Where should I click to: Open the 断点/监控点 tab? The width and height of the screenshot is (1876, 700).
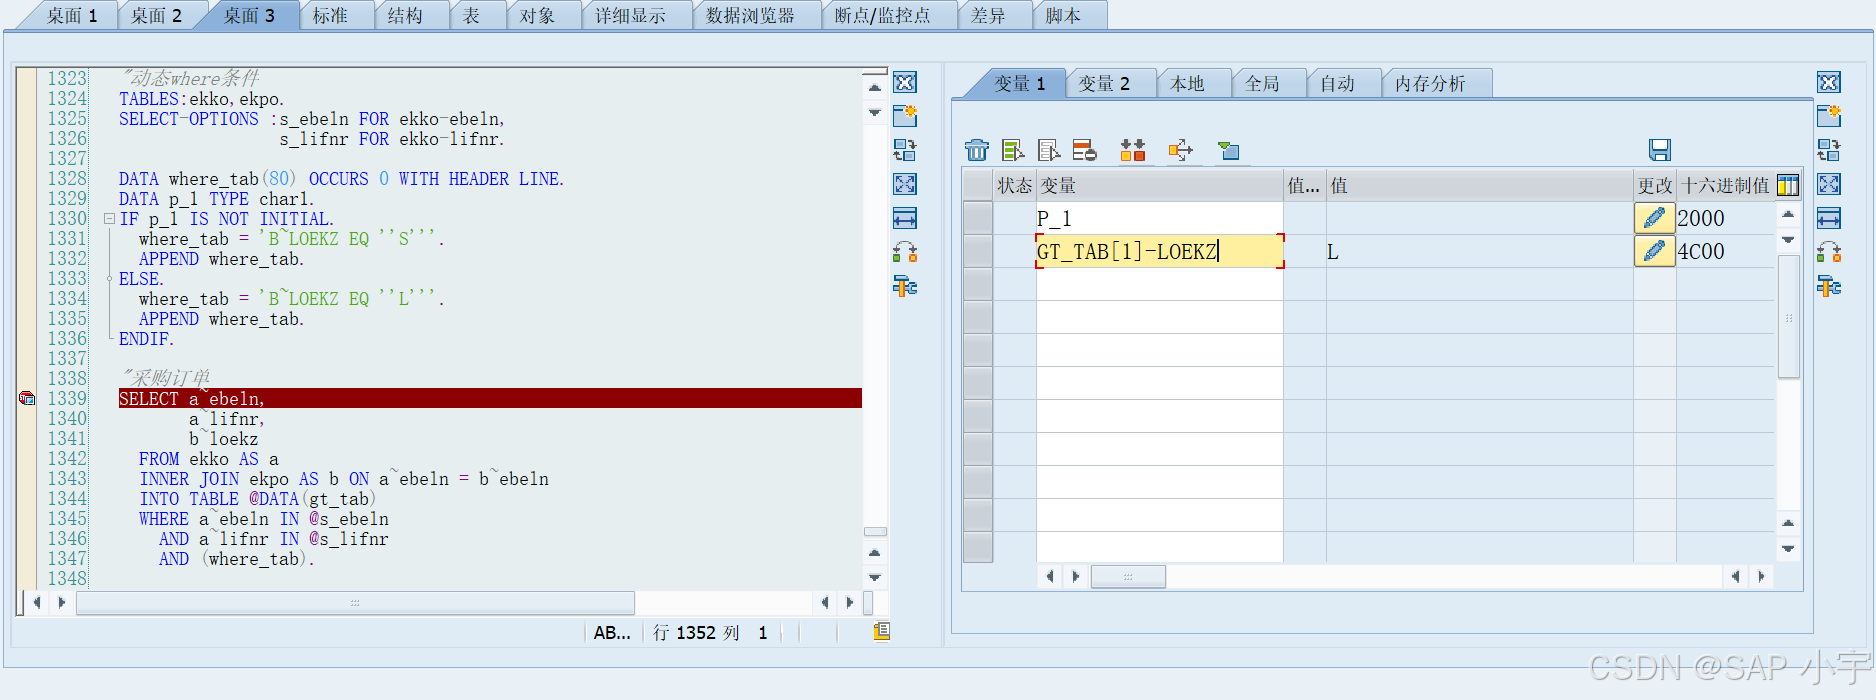point(882,16)
